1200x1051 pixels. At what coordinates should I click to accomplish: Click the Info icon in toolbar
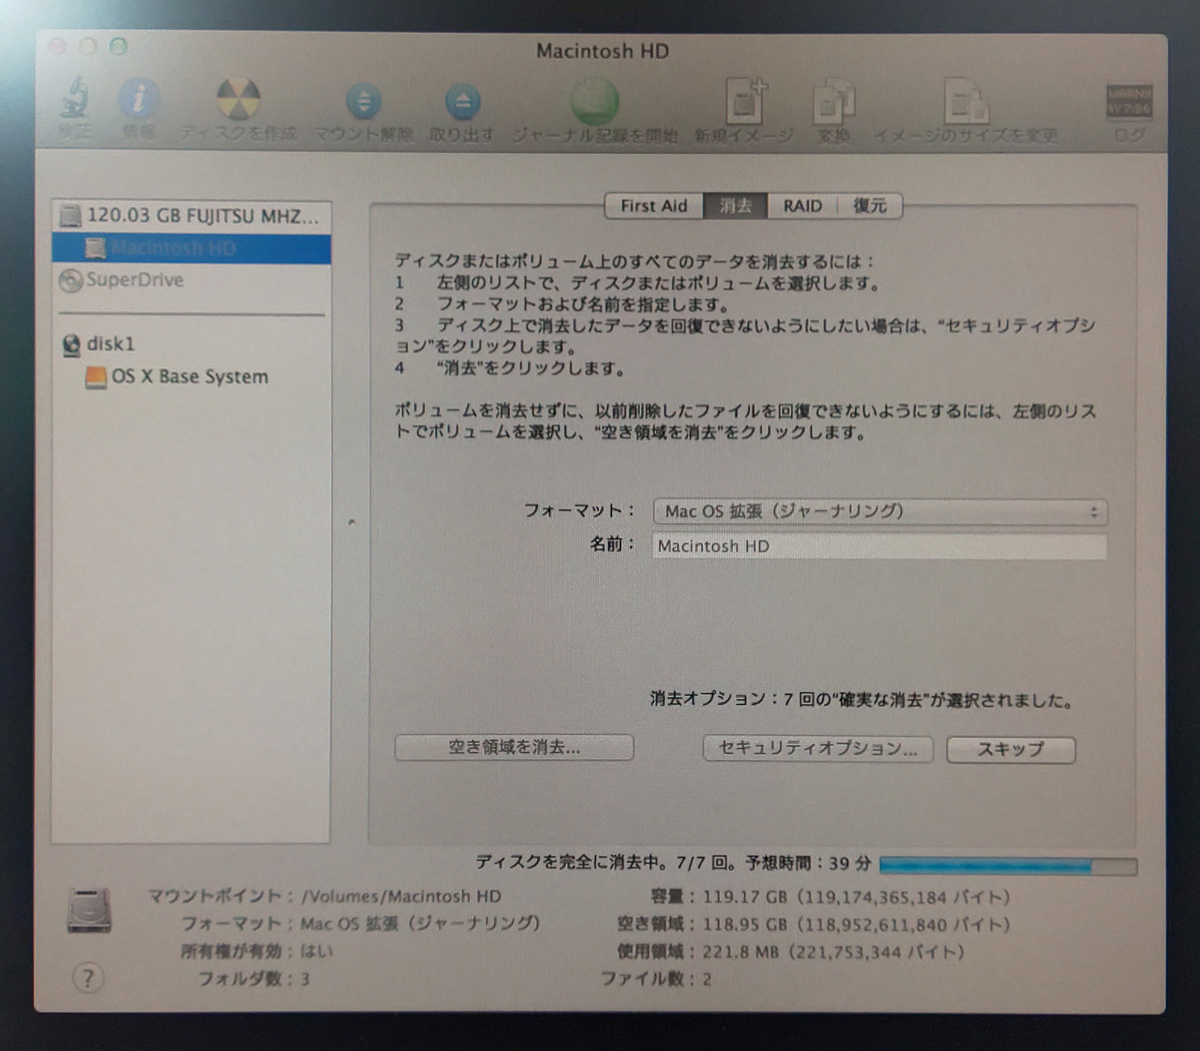139,99
